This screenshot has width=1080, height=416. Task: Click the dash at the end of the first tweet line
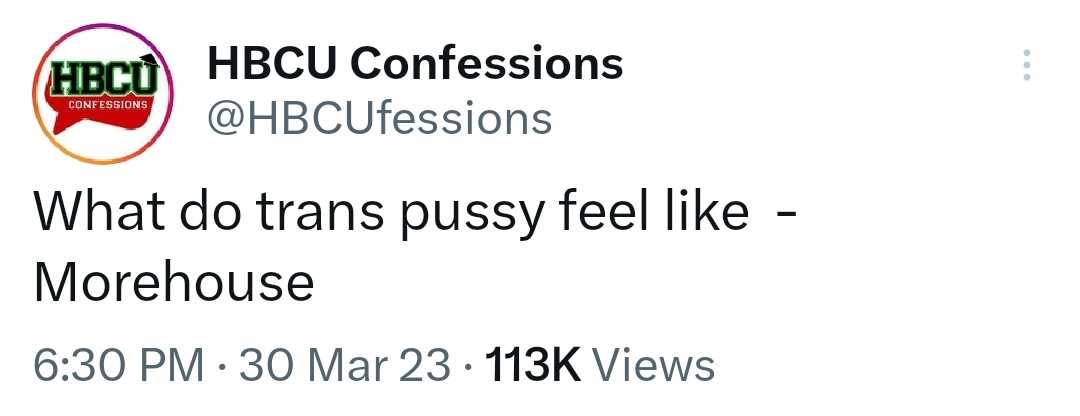click(786, 214)
